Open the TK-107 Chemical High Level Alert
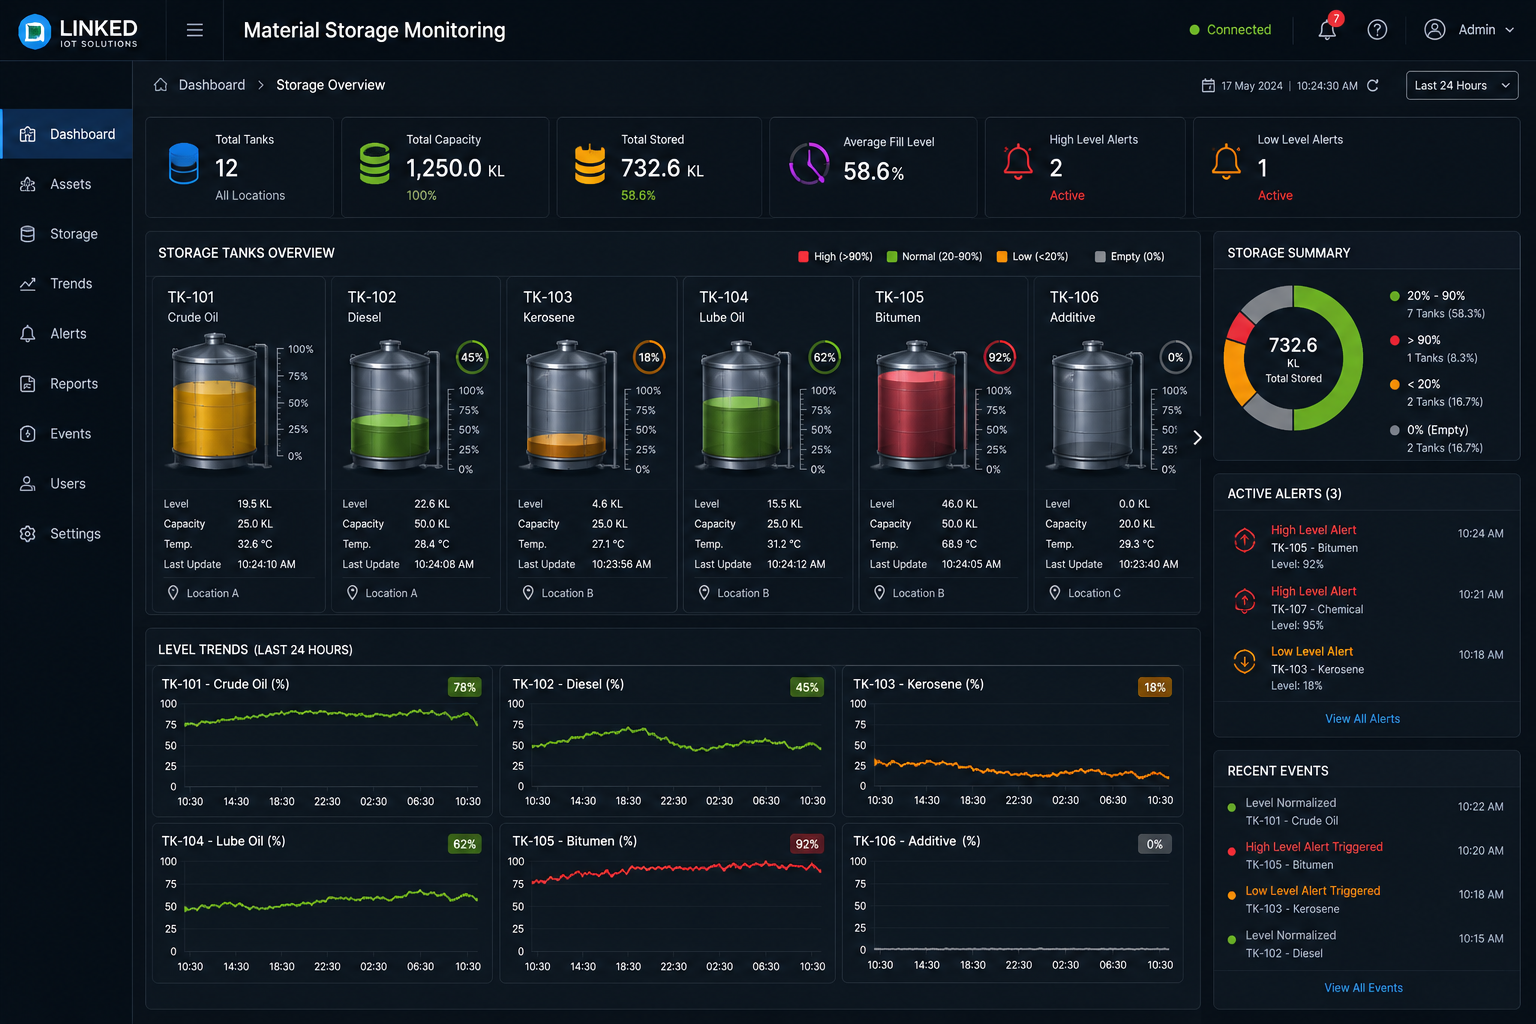Image resolution: width=1536 pixels, height=1024 pixels. tap(1366, 609)
